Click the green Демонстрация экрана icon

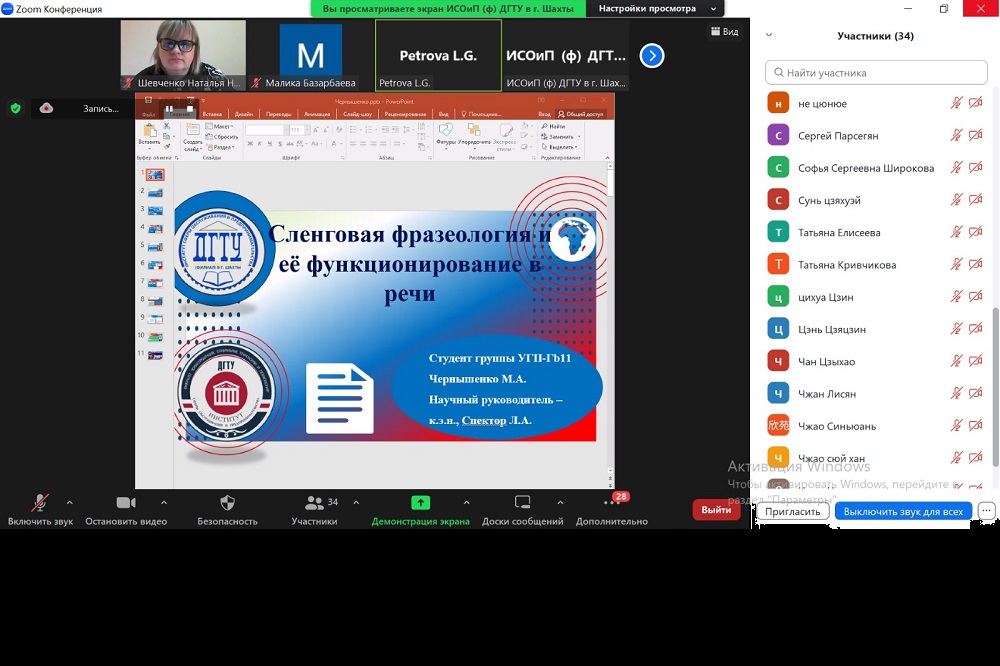tap(420, 503)
